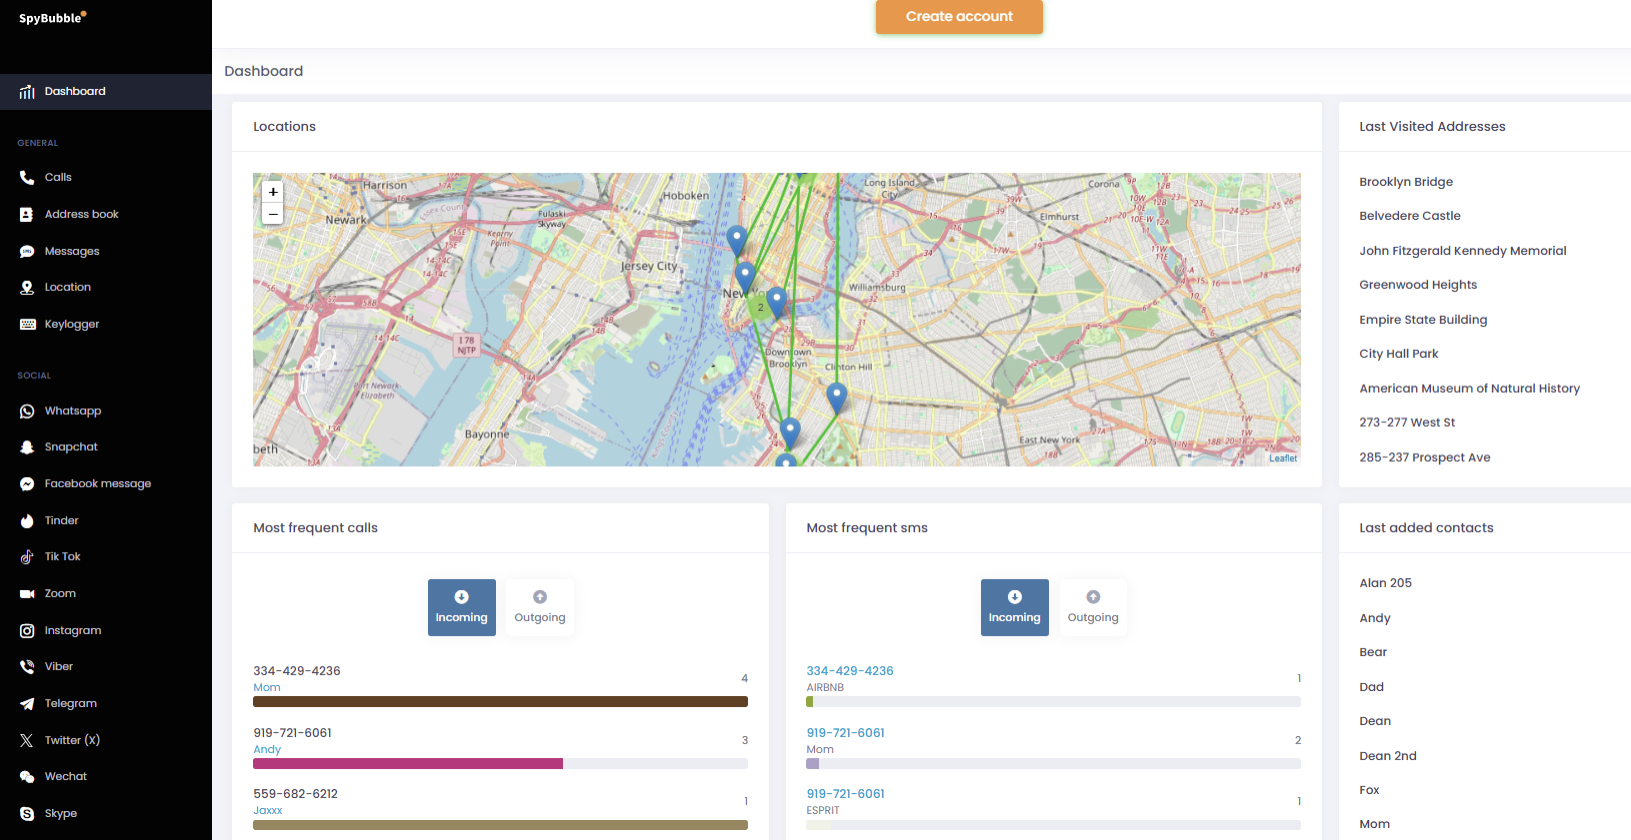Viewport: 1631px width, 840px height.
Task: Click sms number 334-429-4236 from AIRBNB
Action: 850,671
